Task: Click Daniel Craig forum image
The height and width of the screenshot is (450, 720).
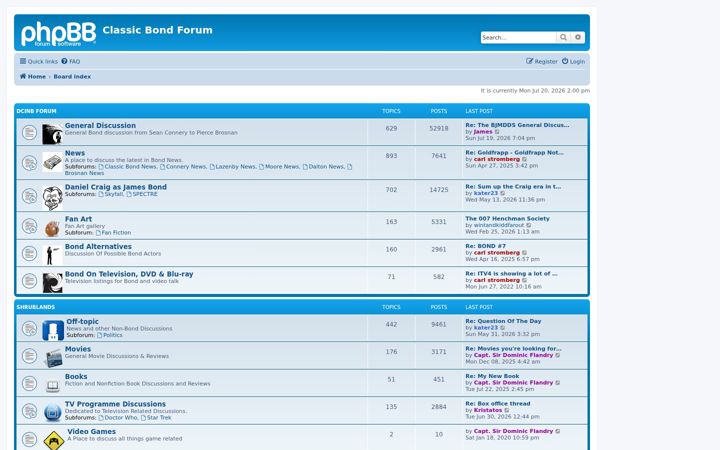Action: [52, 198]
